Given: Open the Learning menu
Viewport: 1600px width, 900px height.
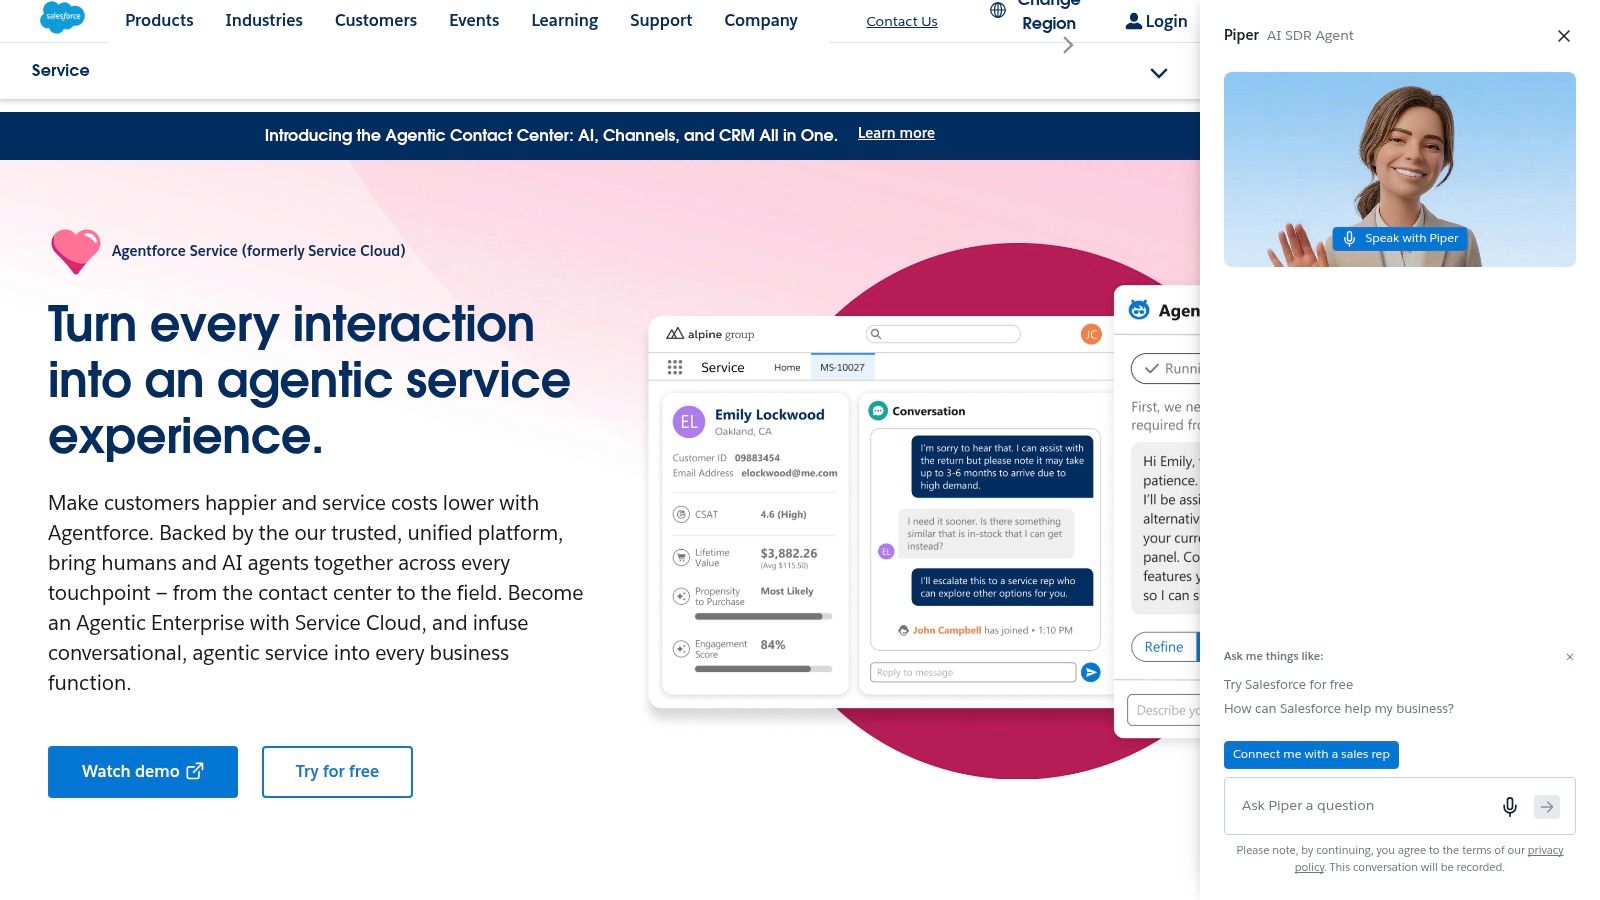Looking at the screenshot, I should click(x=565, y=20).
